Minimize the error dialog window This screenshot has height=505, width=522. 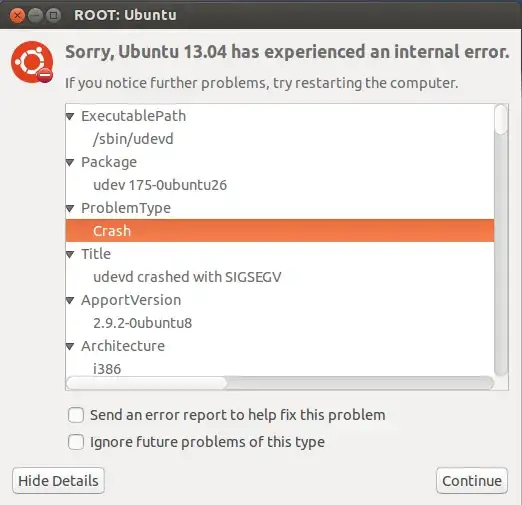click(x=35, y=15)
